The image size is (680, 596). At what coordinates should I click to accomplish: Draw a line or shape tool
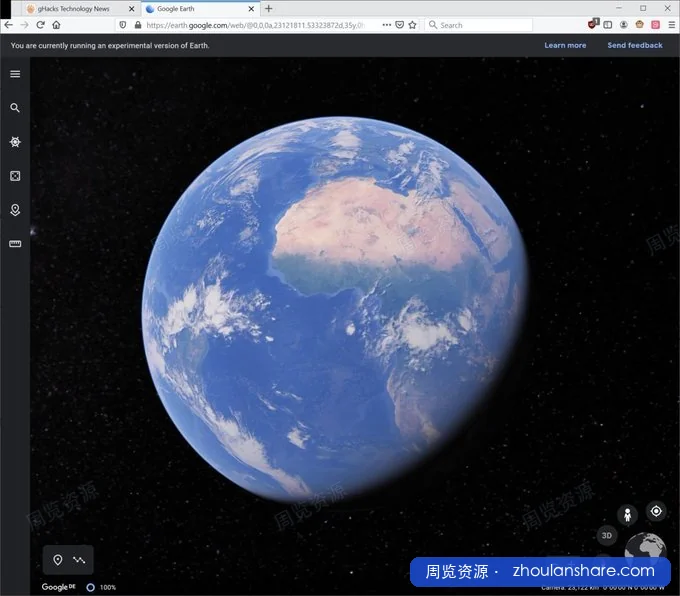click(x=79, y=560)
